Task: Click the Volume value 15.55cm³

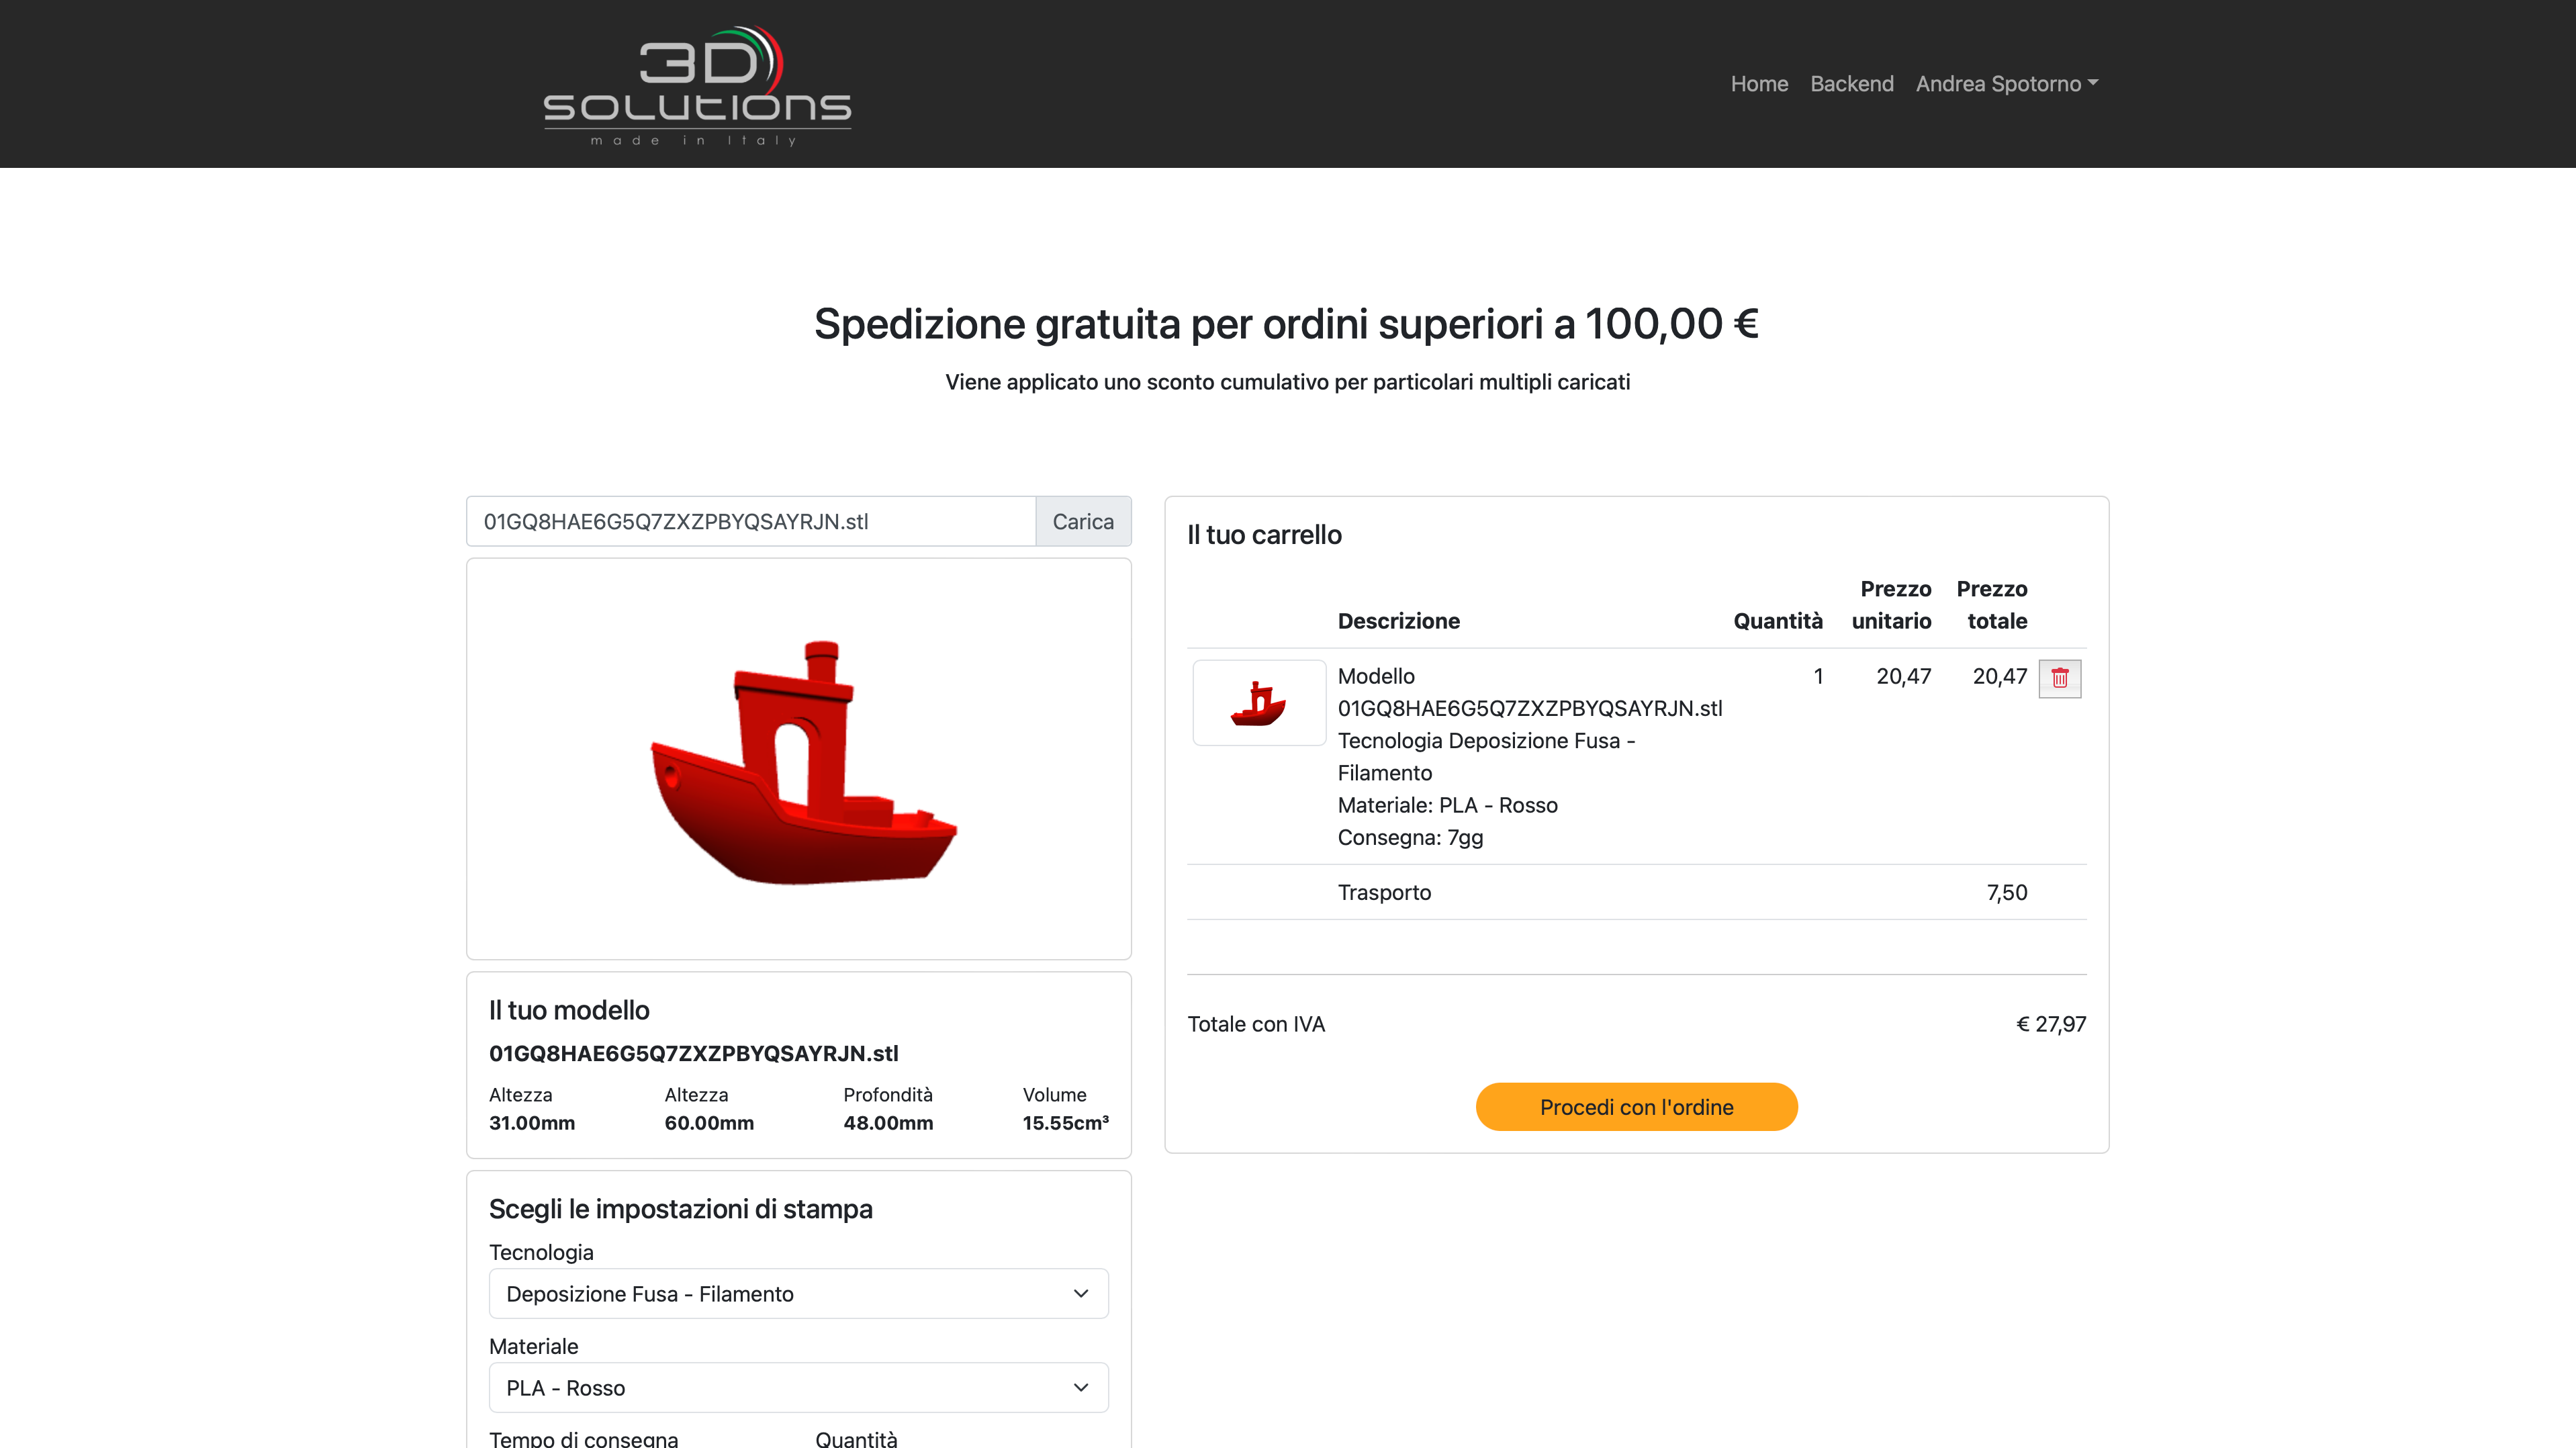Action: click(x=1065, y=1123)
